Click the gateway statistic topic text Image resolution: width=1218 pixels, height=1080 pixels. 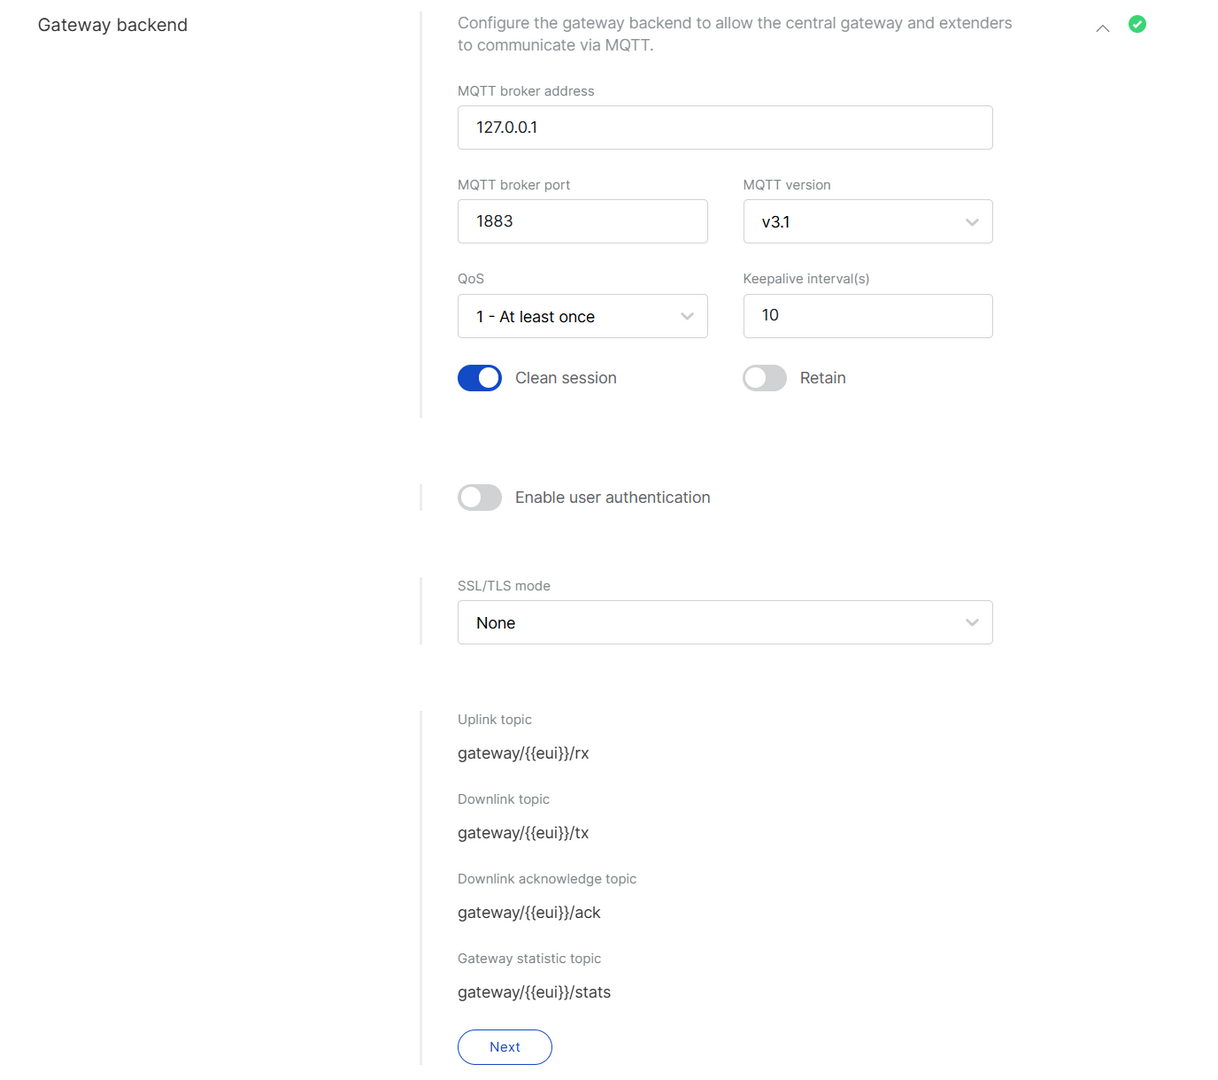(534, 992)
